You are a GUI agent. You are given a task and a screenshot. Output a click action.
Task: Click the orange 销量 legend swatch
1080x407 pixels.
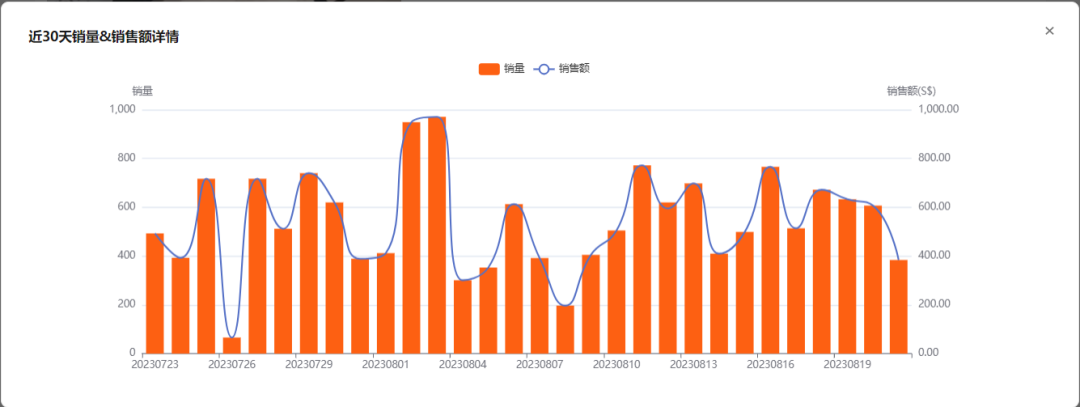(x=489, y=68)
